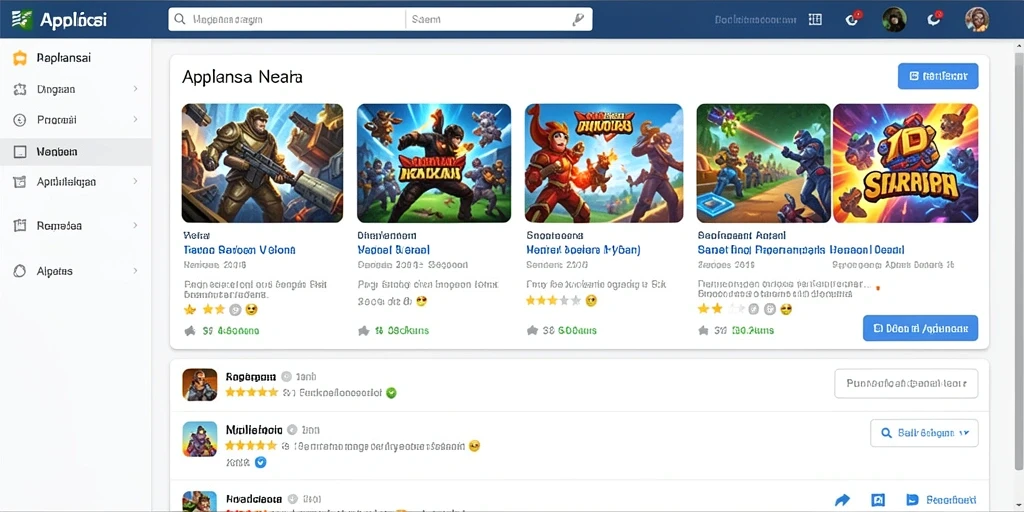
Task: Click the orange Raplansai sidebar icon
Action: click(20, 58)
